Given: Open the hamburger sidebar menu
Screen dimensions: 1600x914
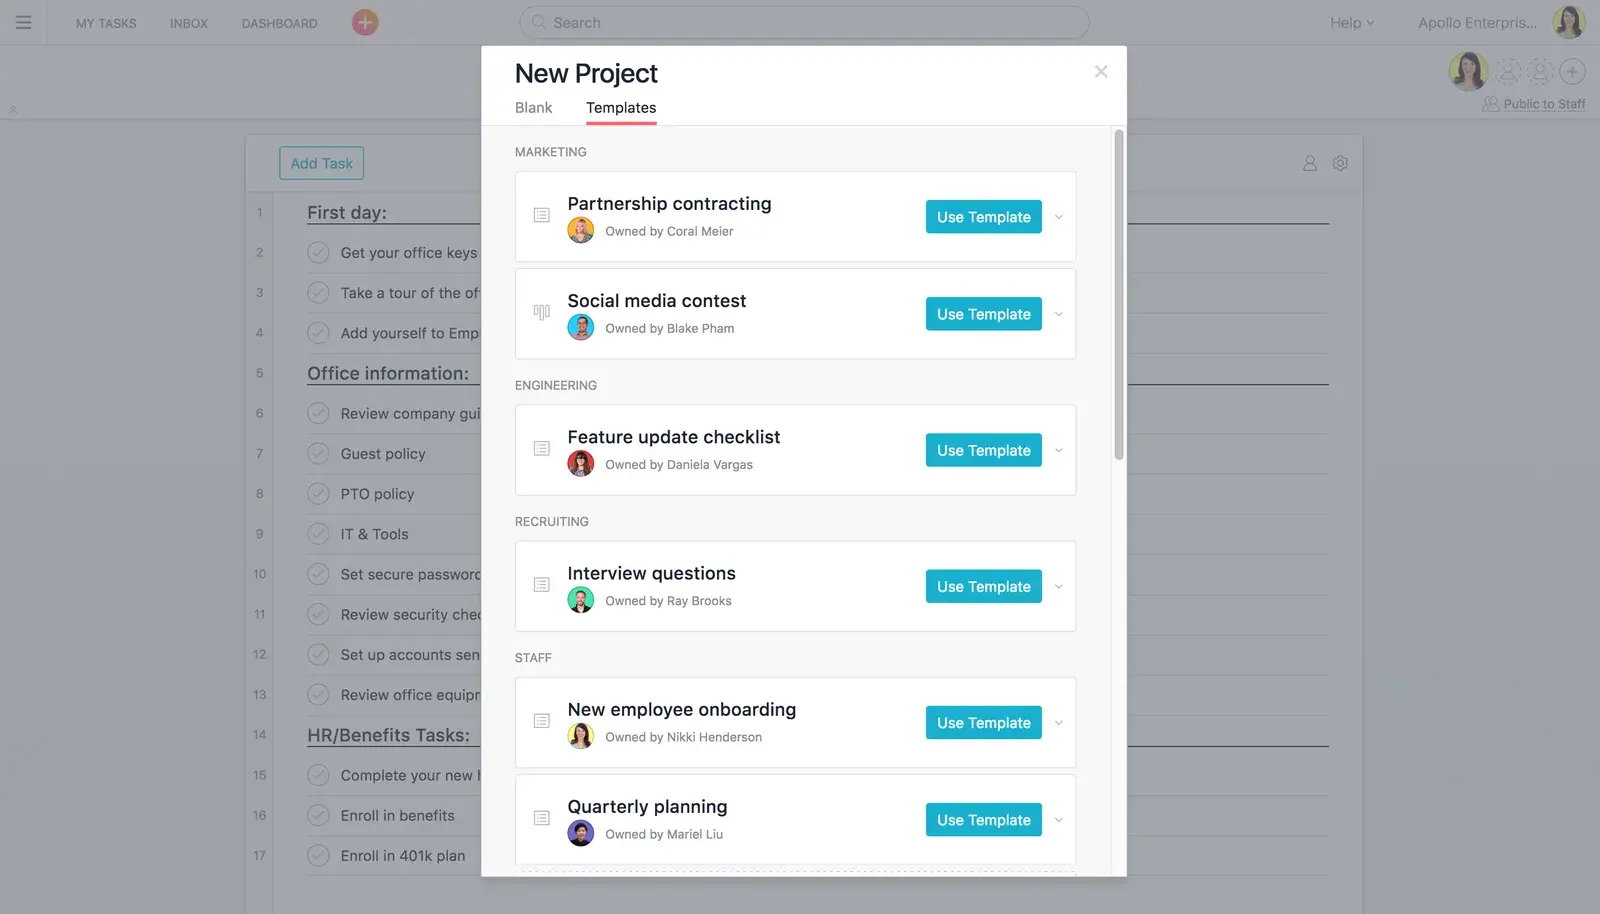Looking at the screenshot, I should [23, 22].
